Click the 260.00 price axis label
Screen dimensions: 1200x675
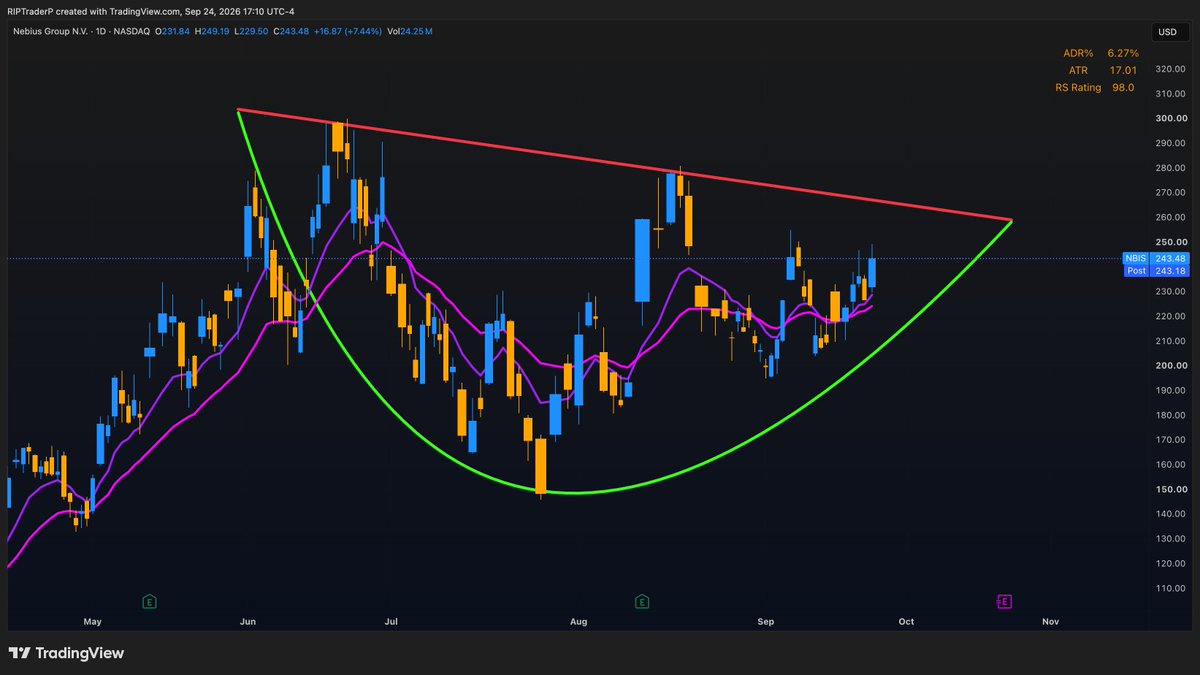coord(1169,217)
